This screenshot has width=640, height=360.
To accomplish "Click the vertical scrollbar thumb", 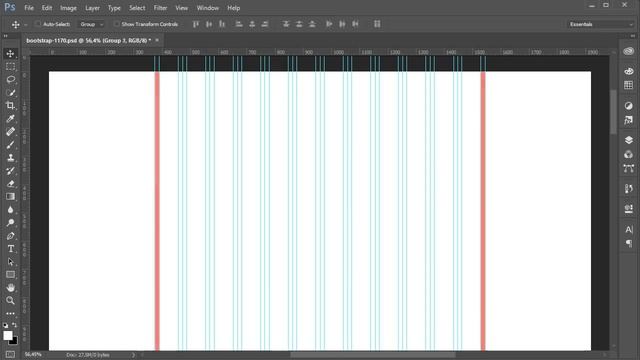I will (613, 111).
